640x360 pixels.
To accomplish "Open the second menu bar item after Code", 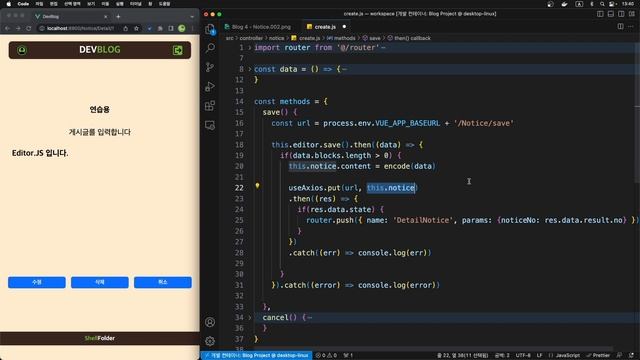I will click(53, 4).
